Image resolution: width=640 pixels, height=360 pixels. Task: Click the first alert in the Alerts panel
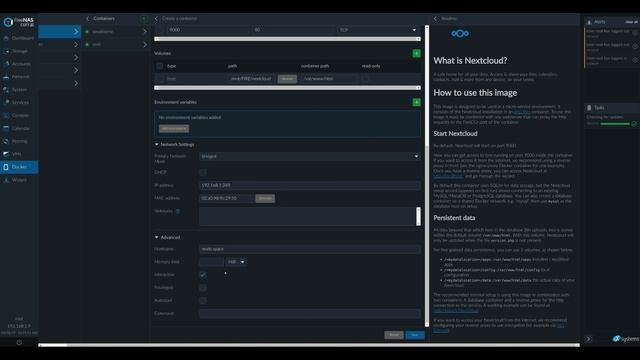612,33
